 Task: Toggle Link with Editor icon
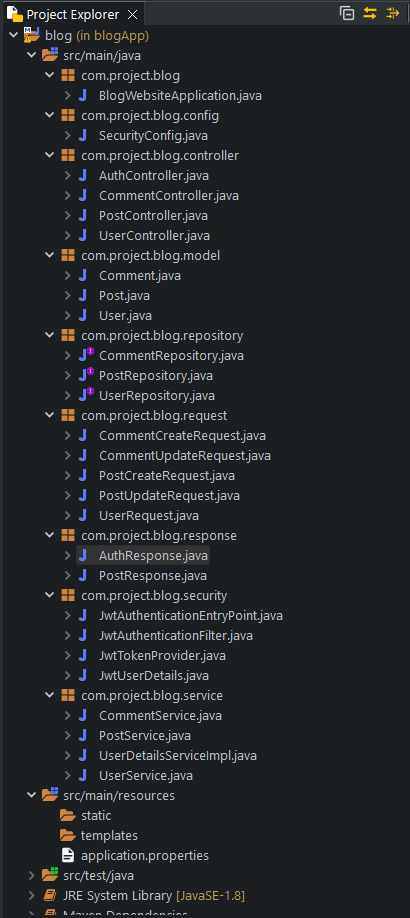point(370,13)
